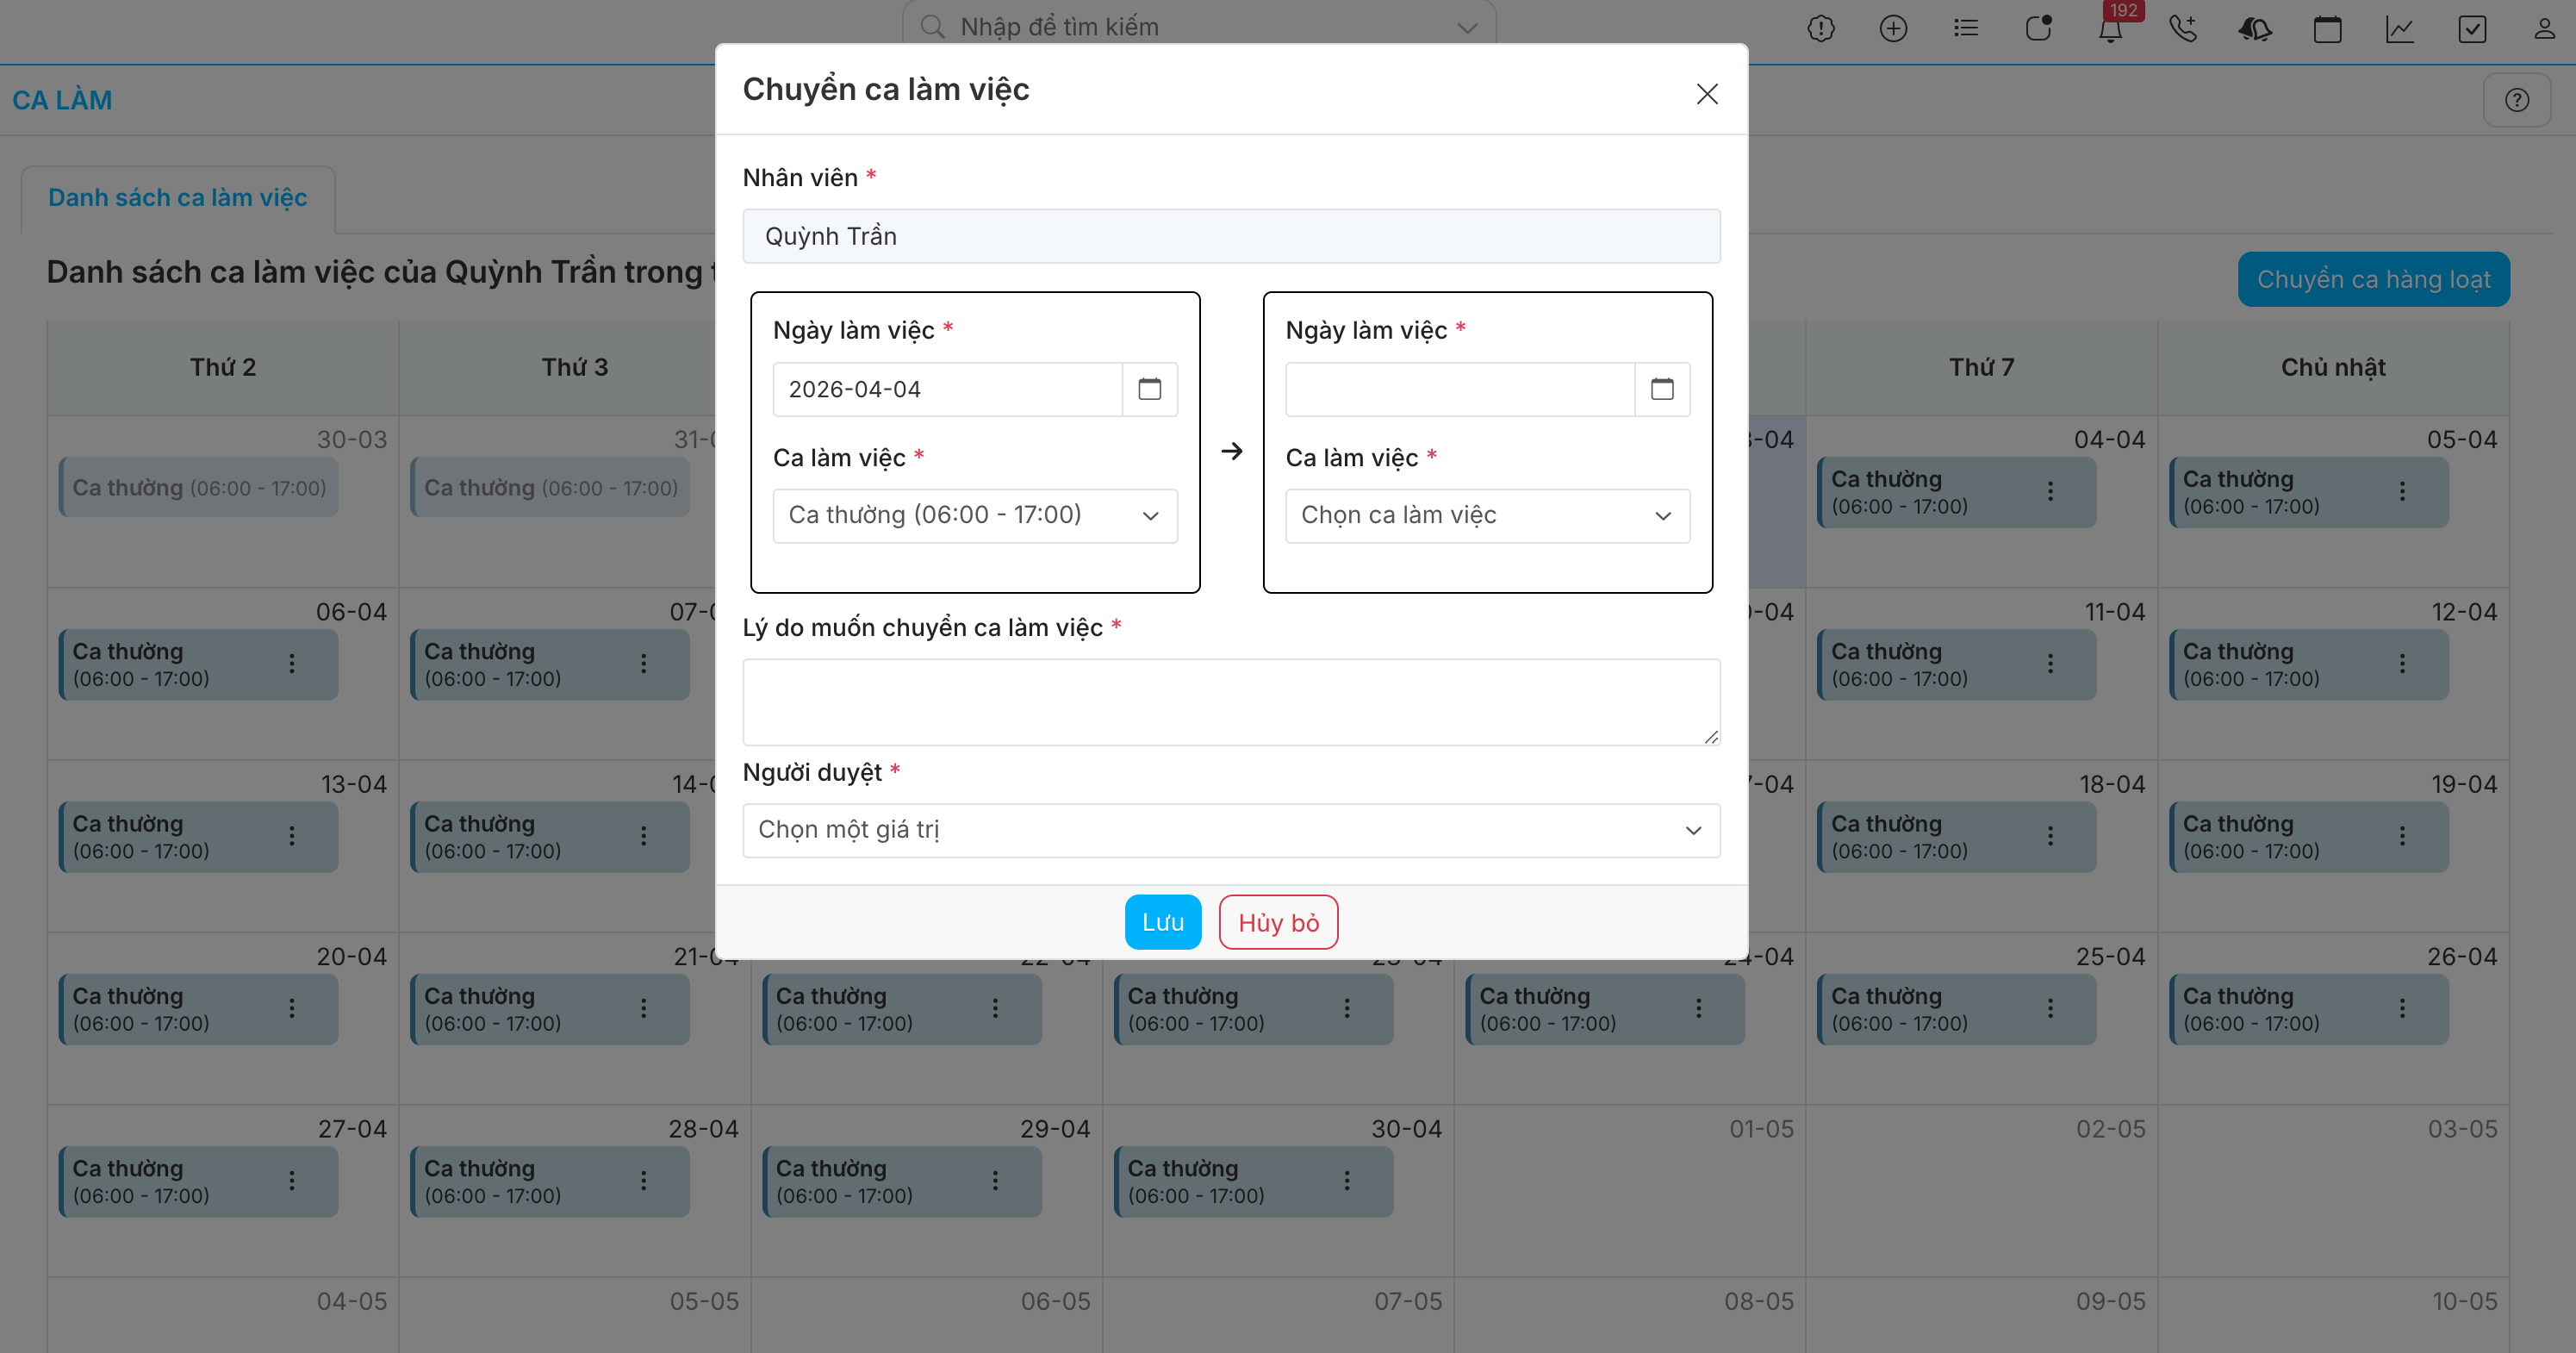Open the help question mark icon

(2516, 100)
